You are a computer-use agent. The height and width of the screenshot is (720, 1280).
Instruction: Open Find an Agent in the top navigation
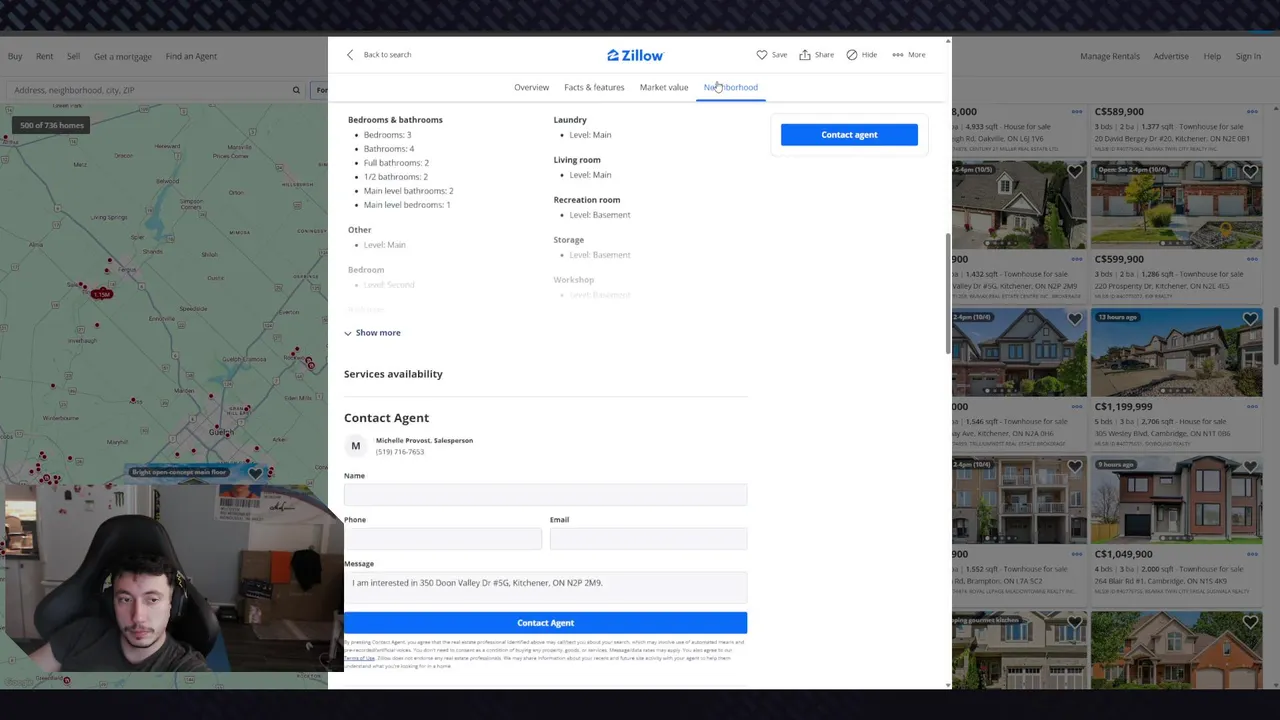point(191,57)
